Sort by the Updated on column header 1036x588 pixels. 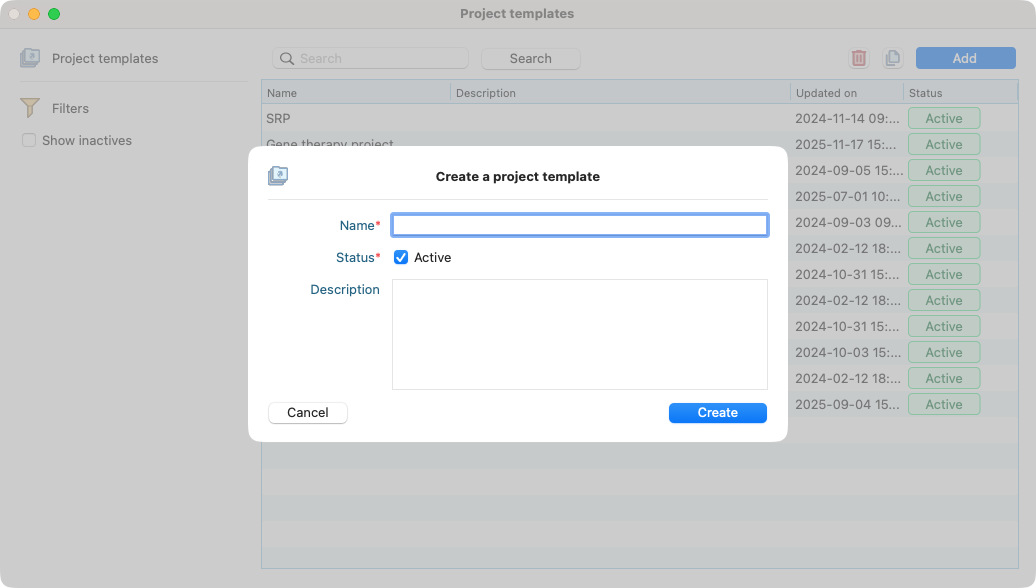coord(846,93)
